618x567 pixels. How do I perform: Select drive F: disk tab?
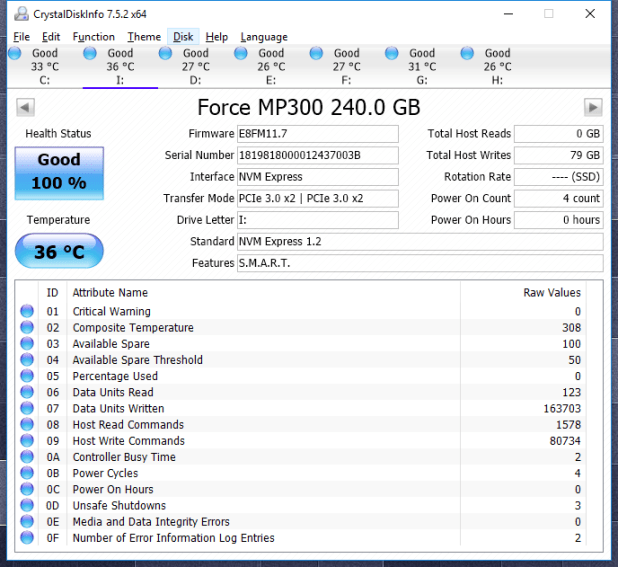coord(346,66)
